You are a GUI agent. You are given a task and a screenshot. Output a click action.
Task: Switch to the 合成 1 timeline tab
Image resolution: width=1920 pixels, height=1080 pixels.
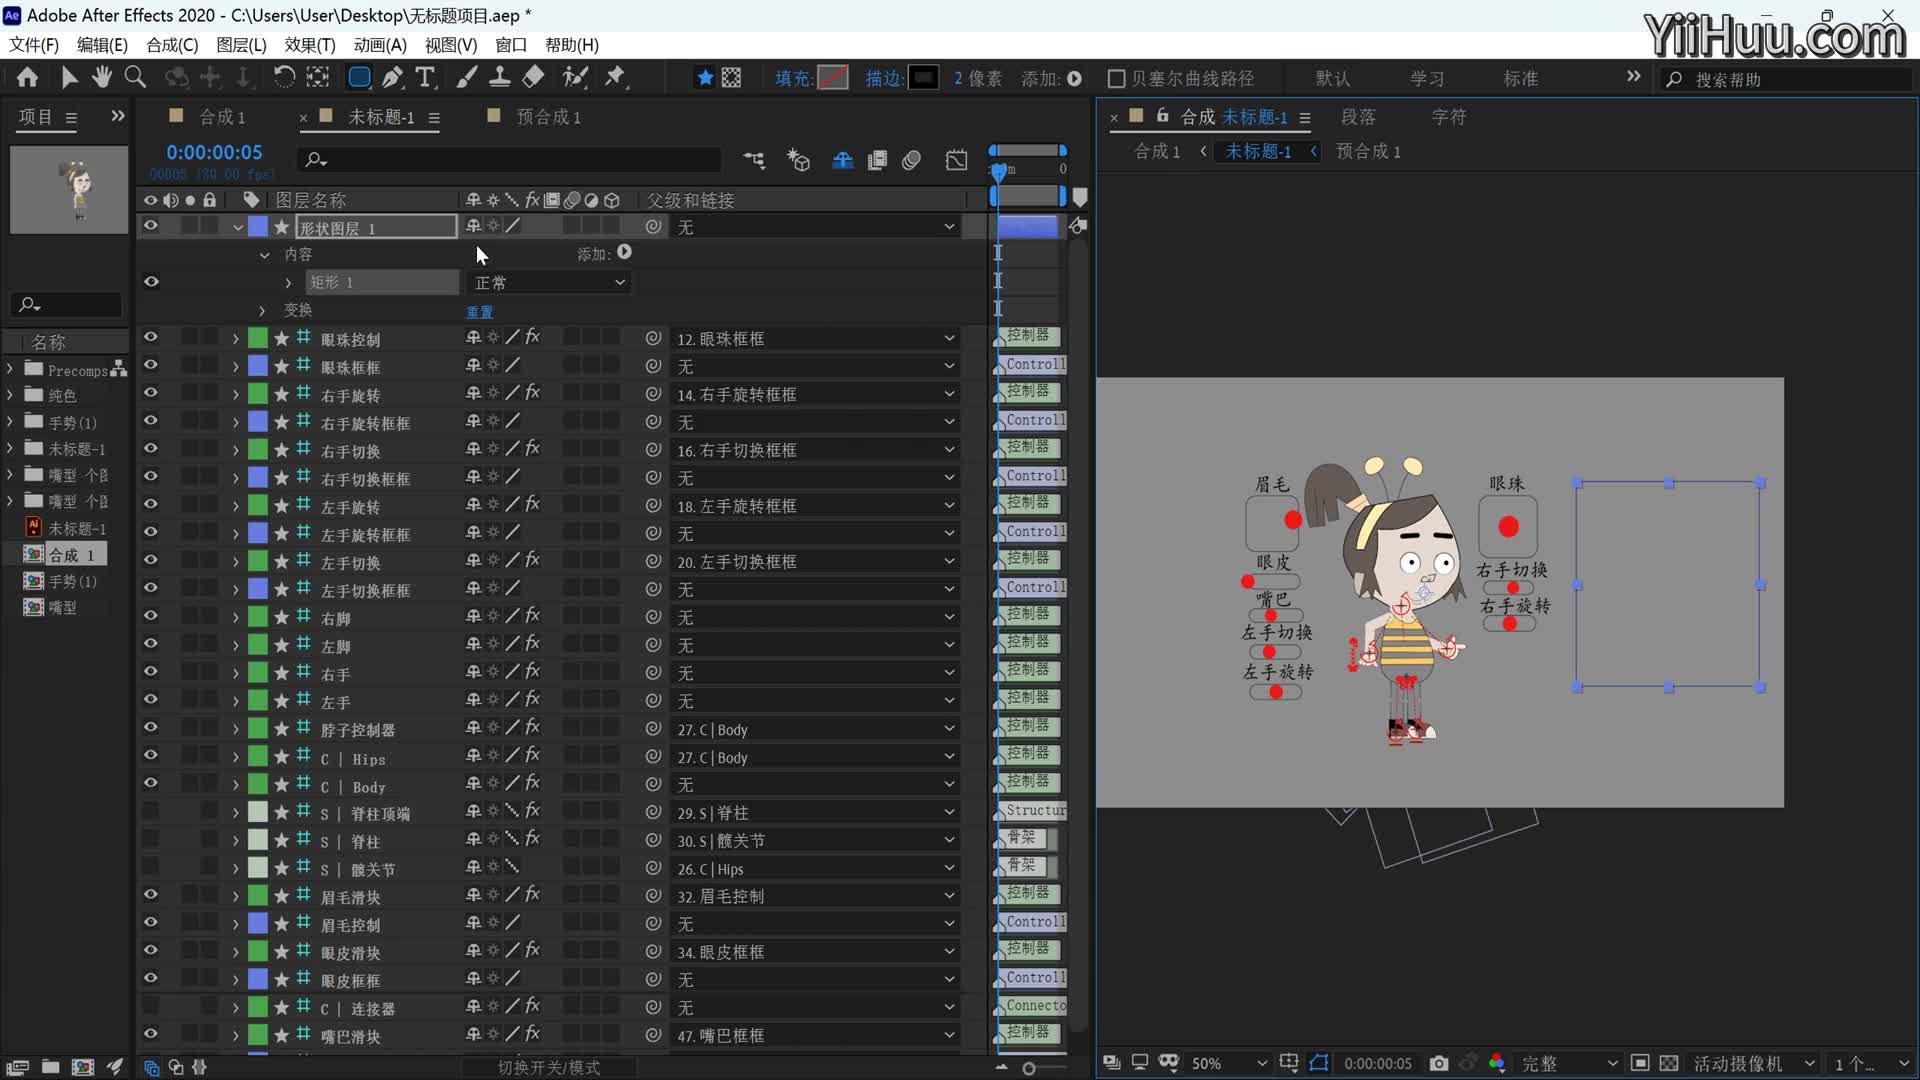point(222,117)
